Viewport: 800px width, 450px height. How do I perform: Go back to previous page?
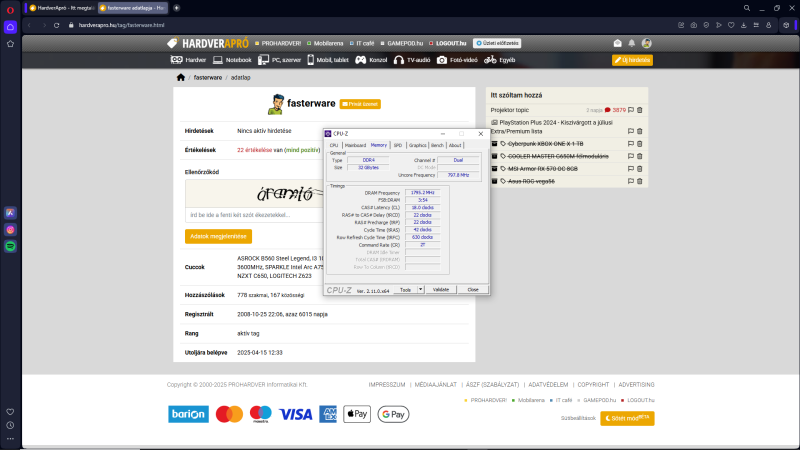pos(30,25)
